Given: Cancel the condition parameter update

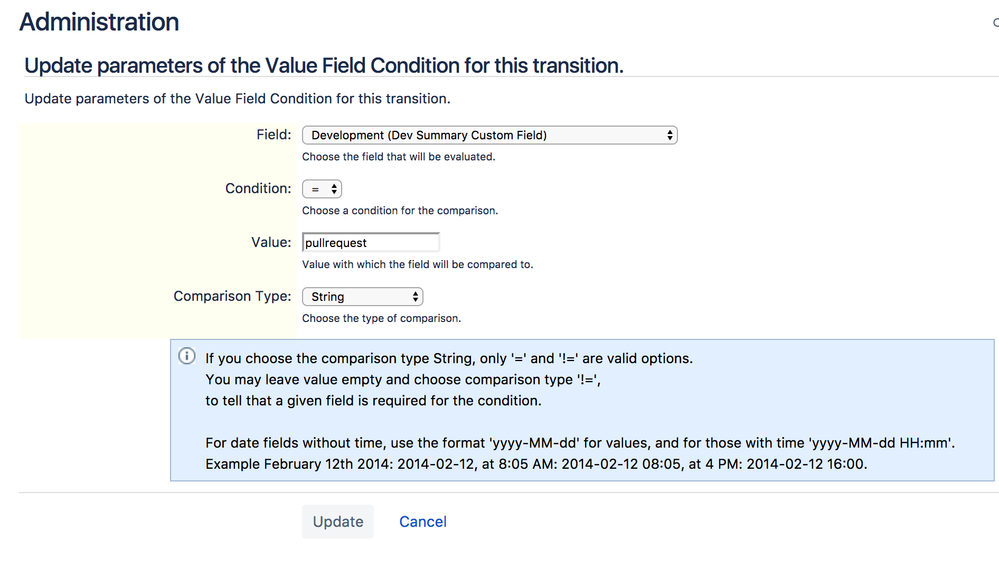Looking at the screenshot, I should click(x=423, y=522).
